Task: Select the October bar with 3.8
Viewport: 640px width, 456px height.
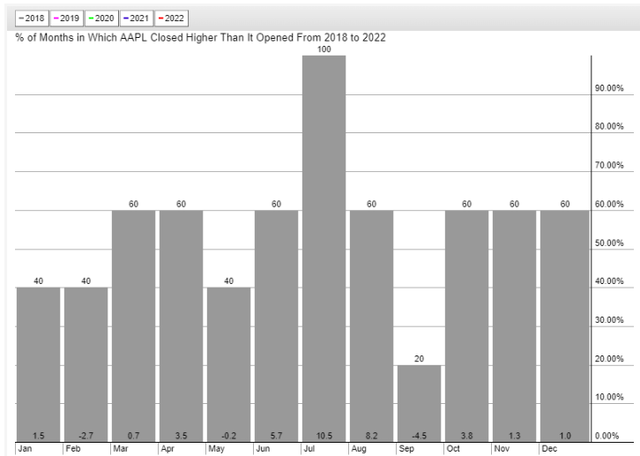Action: pos(467,326)
